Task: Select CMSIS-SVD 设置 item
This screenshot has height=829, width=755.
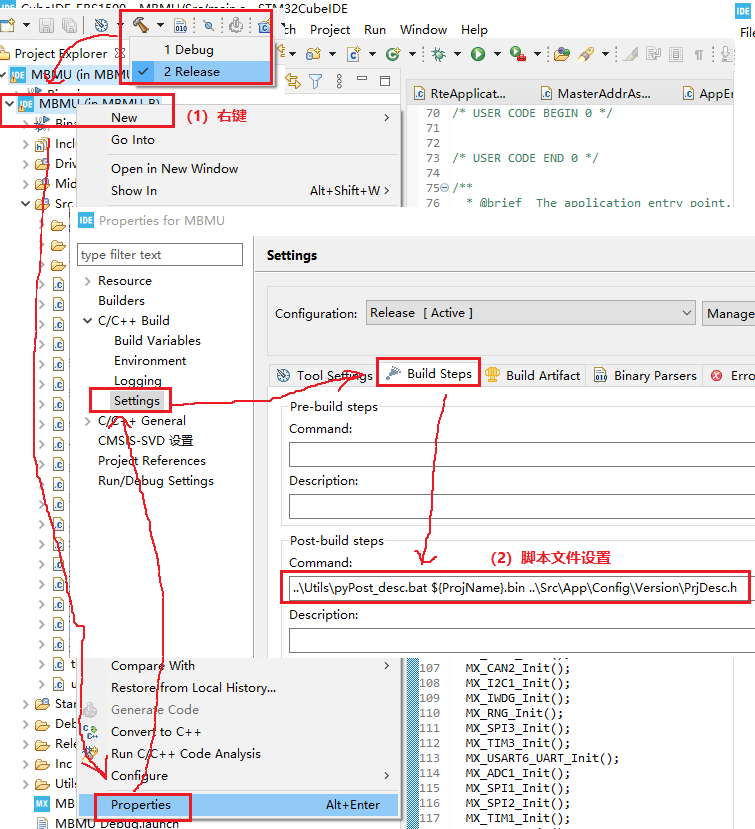Action: [x=145, y=441]
